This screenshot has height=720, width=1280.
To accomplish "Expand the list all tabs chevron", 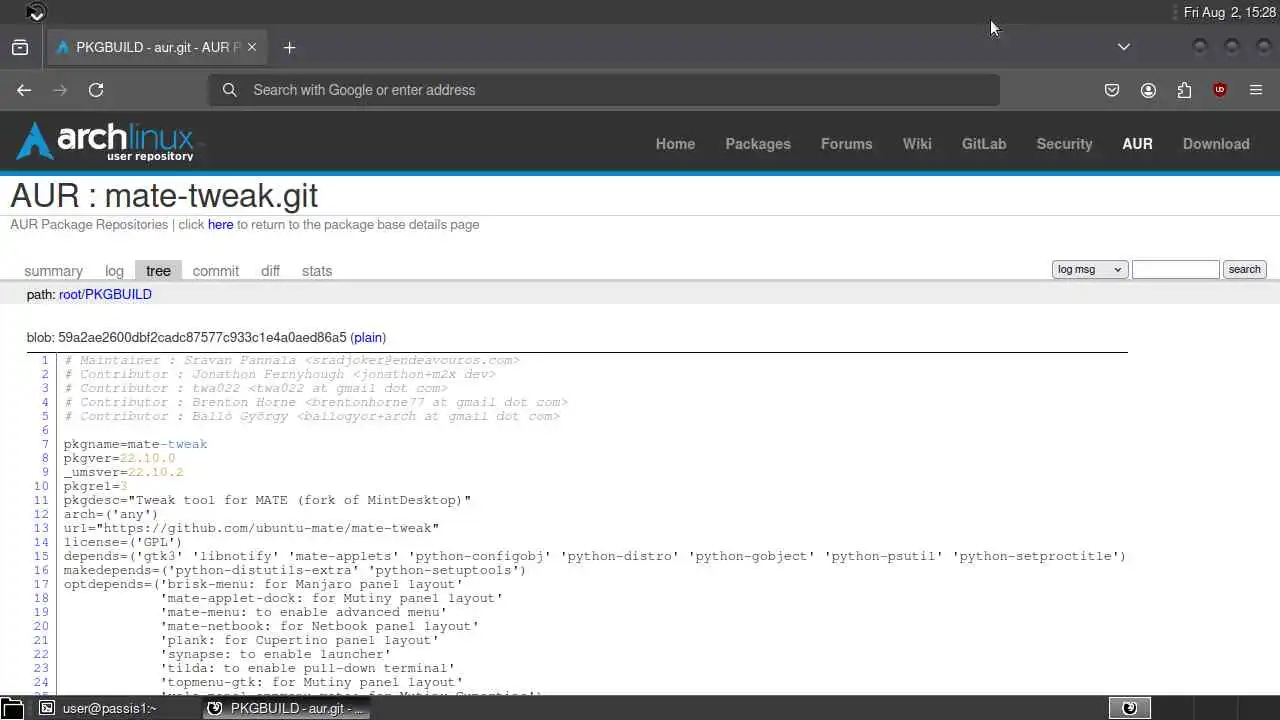I will point(1124,47).
